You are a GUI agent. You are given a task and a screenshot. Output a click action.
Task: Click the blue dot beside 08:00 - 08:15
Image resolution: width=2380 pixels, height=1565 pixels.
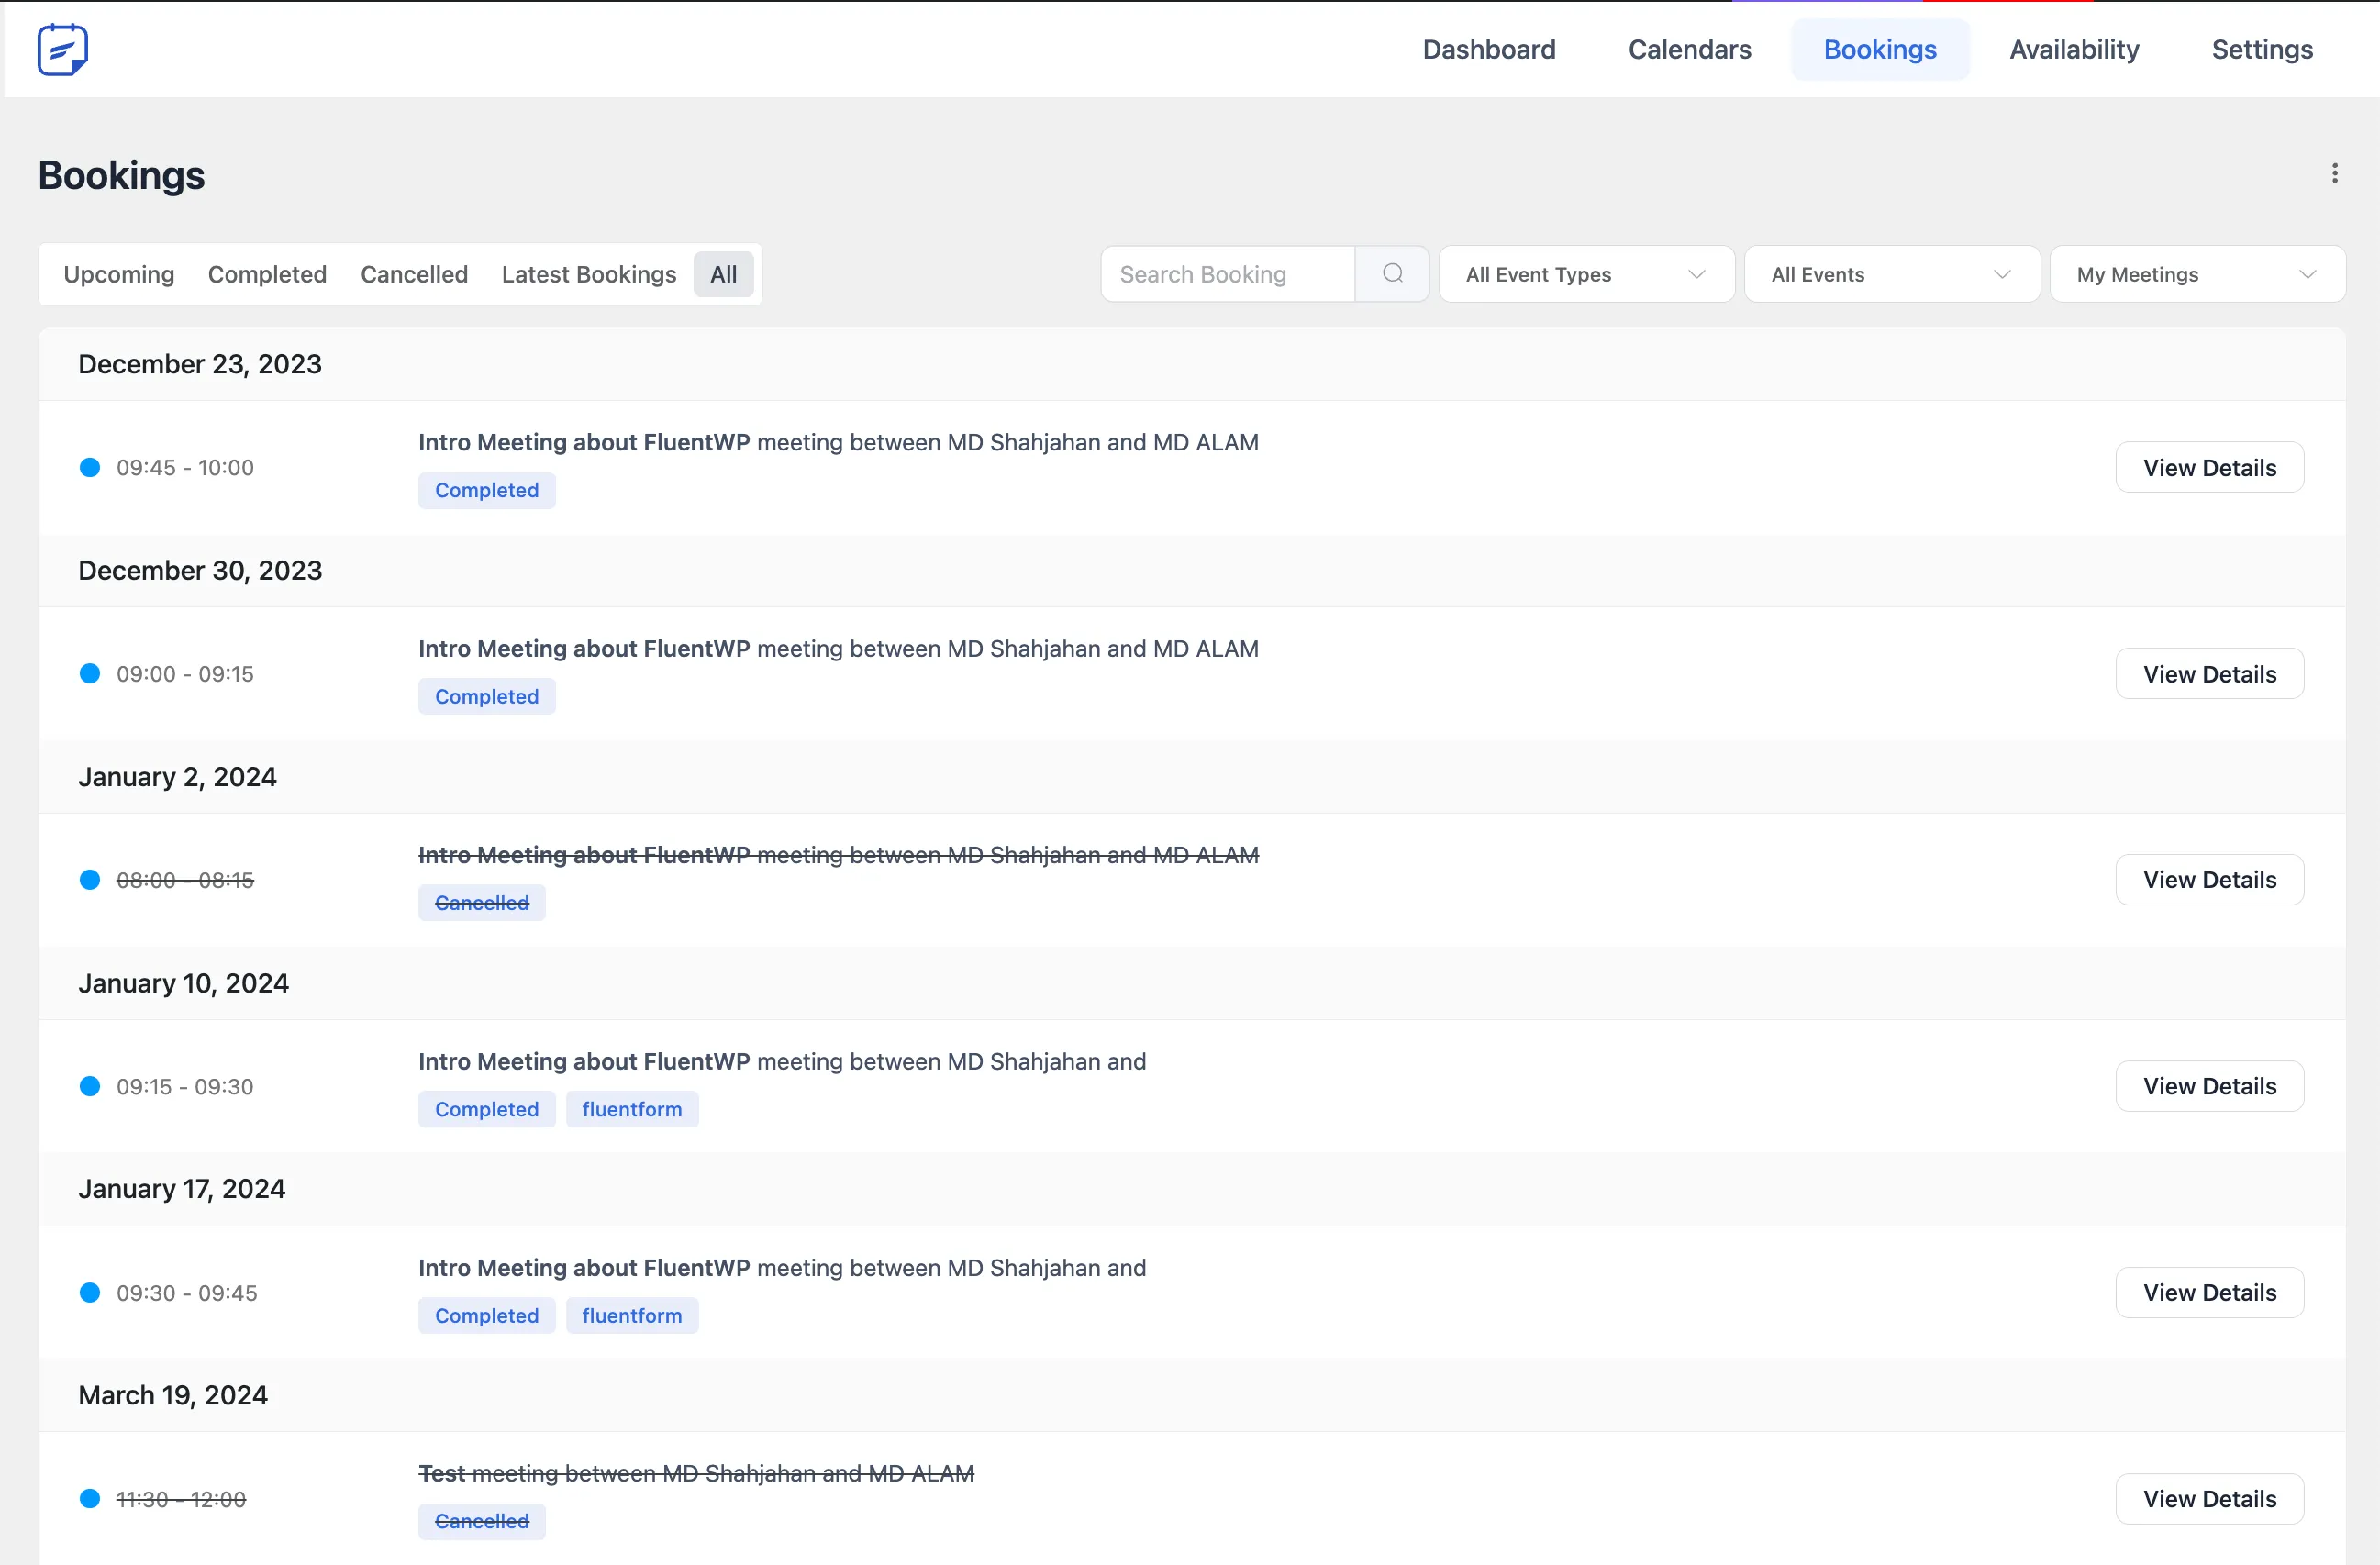90,880
